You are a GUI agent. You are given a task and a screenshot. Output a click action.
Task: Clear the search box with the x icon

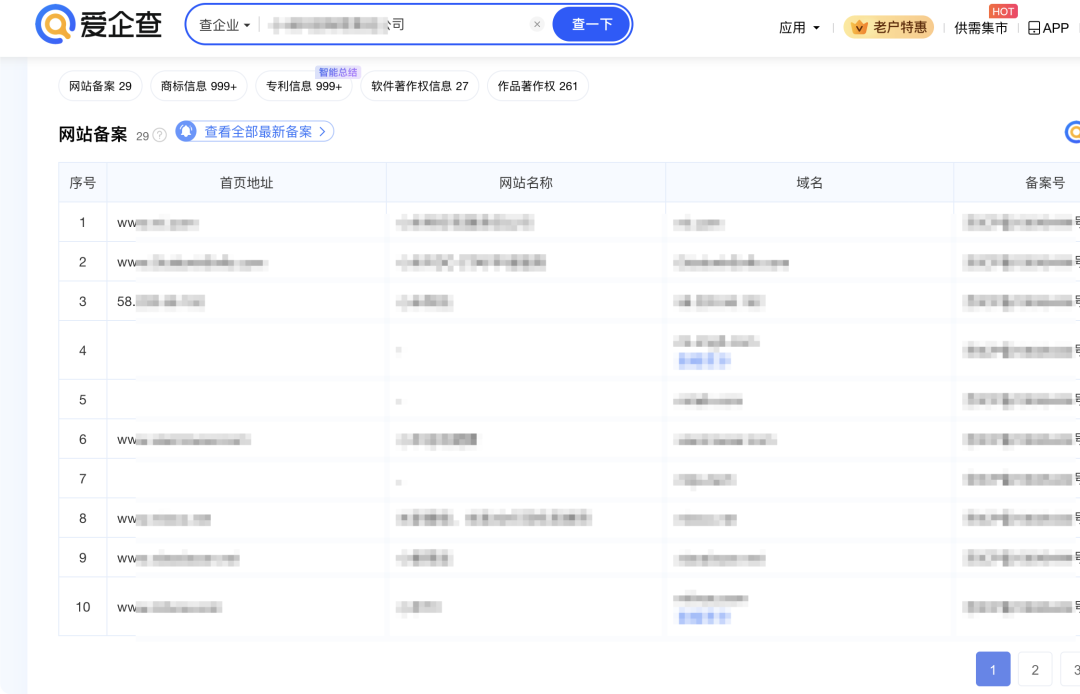coord(537,24)
